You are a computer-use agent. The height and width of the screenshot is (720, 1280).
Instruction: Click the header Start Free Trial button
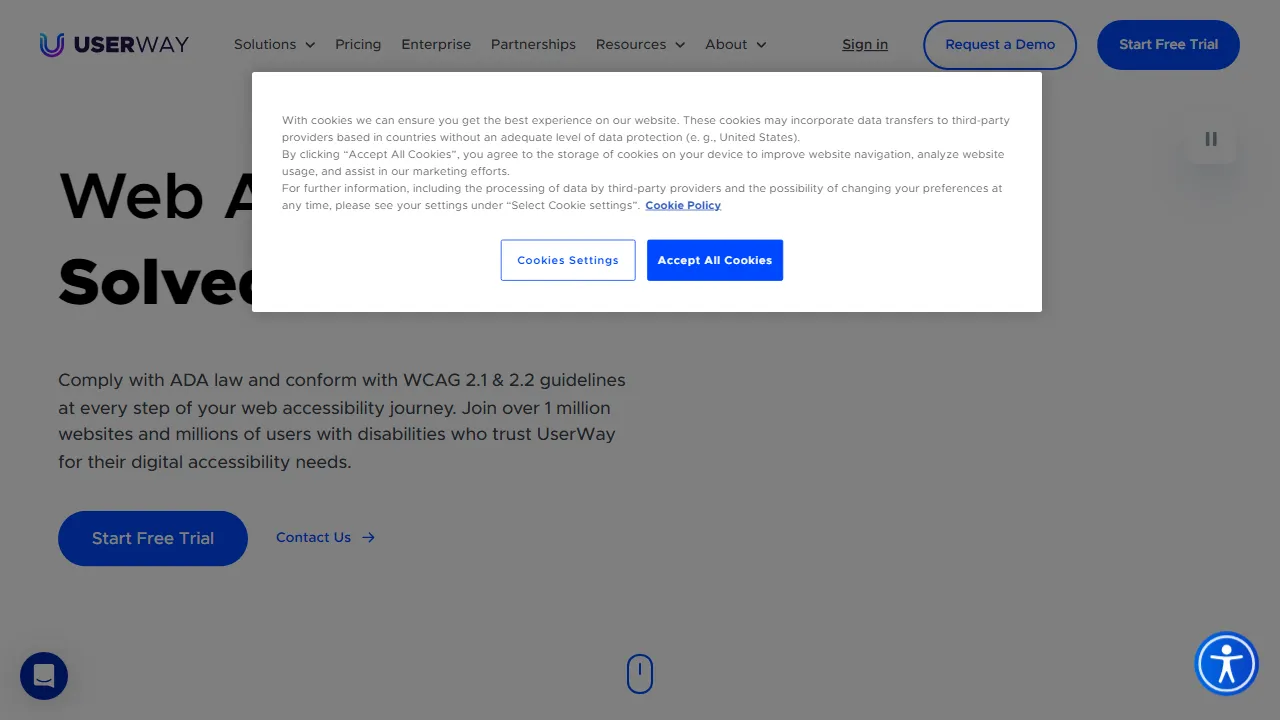pyautogui.click(x=1168, y=45)
